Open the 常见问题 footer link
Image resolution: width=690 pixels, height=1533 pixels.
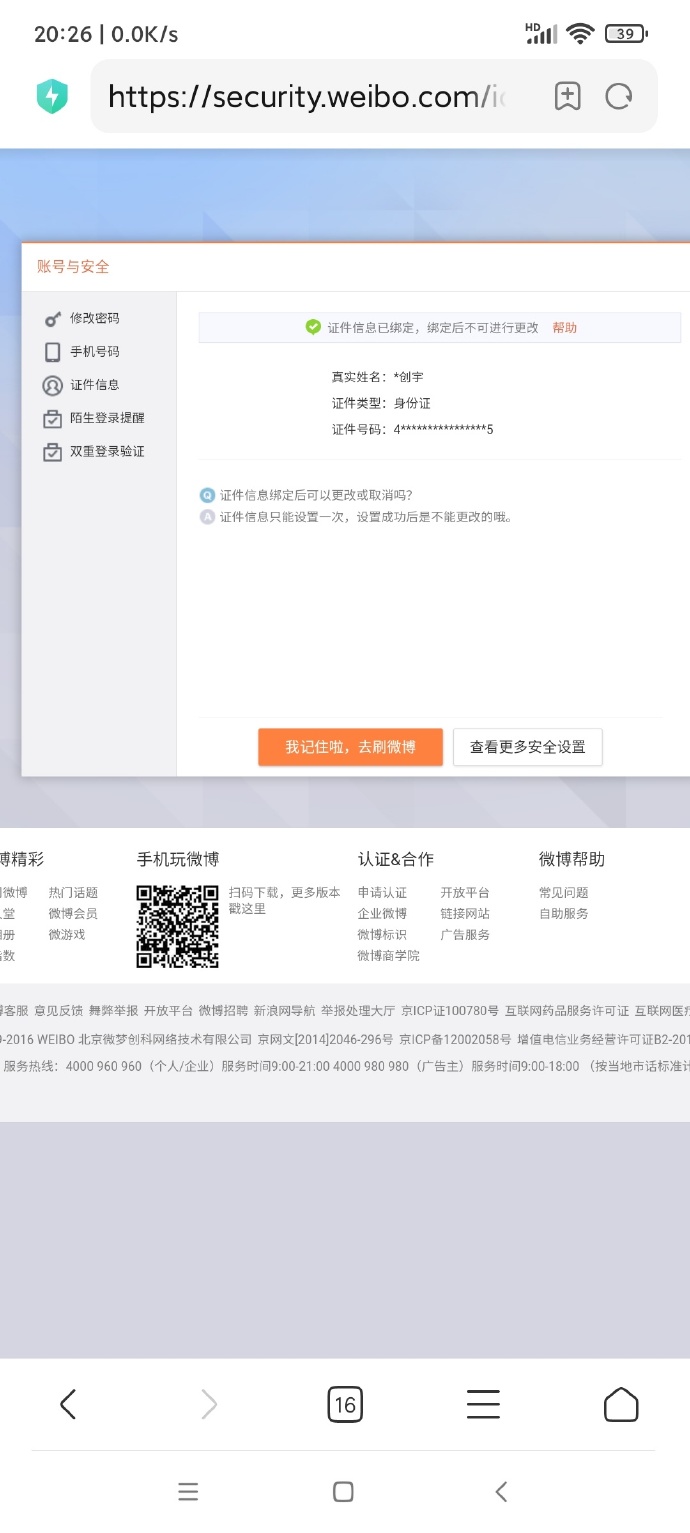(x=564, y=893)
